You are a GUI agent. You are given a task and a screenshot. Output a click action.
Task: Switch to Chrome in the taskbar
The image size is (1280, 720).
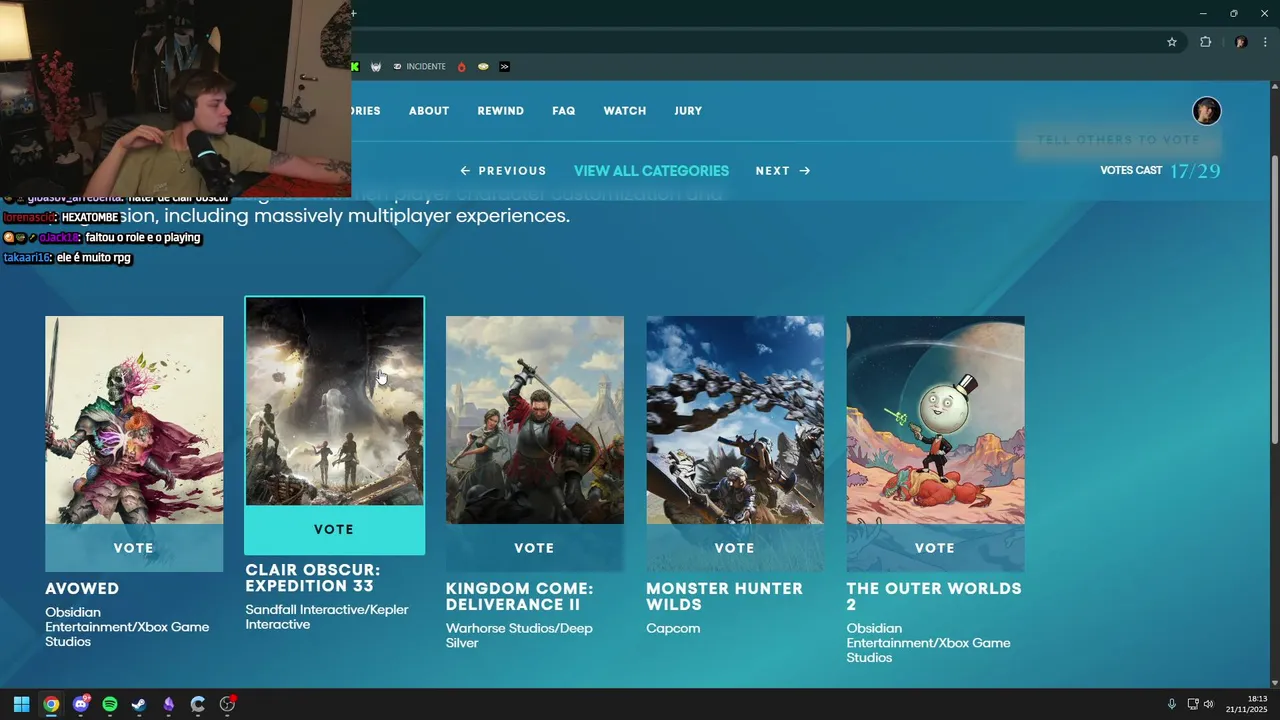point(51,704)
